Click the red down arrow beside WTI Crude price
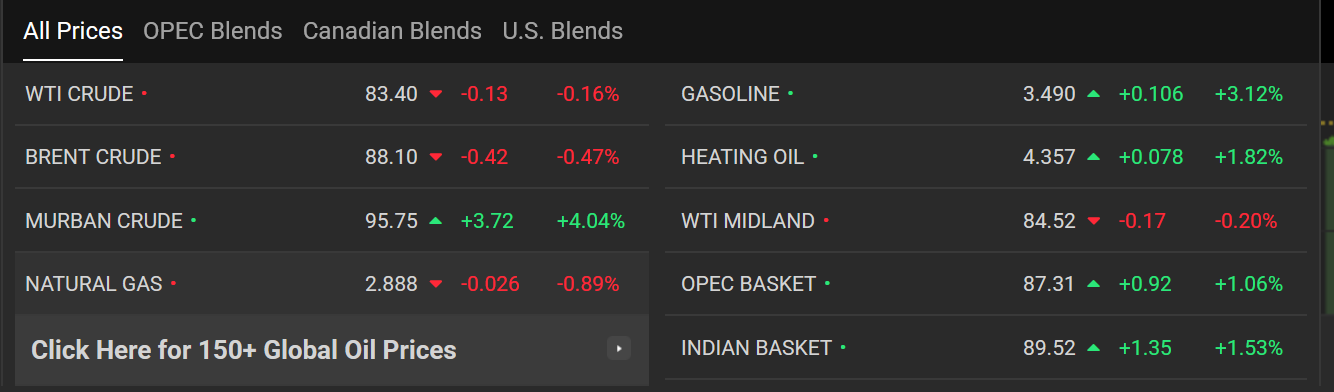The image size is (1334, 392). click(x=435, y=94)
